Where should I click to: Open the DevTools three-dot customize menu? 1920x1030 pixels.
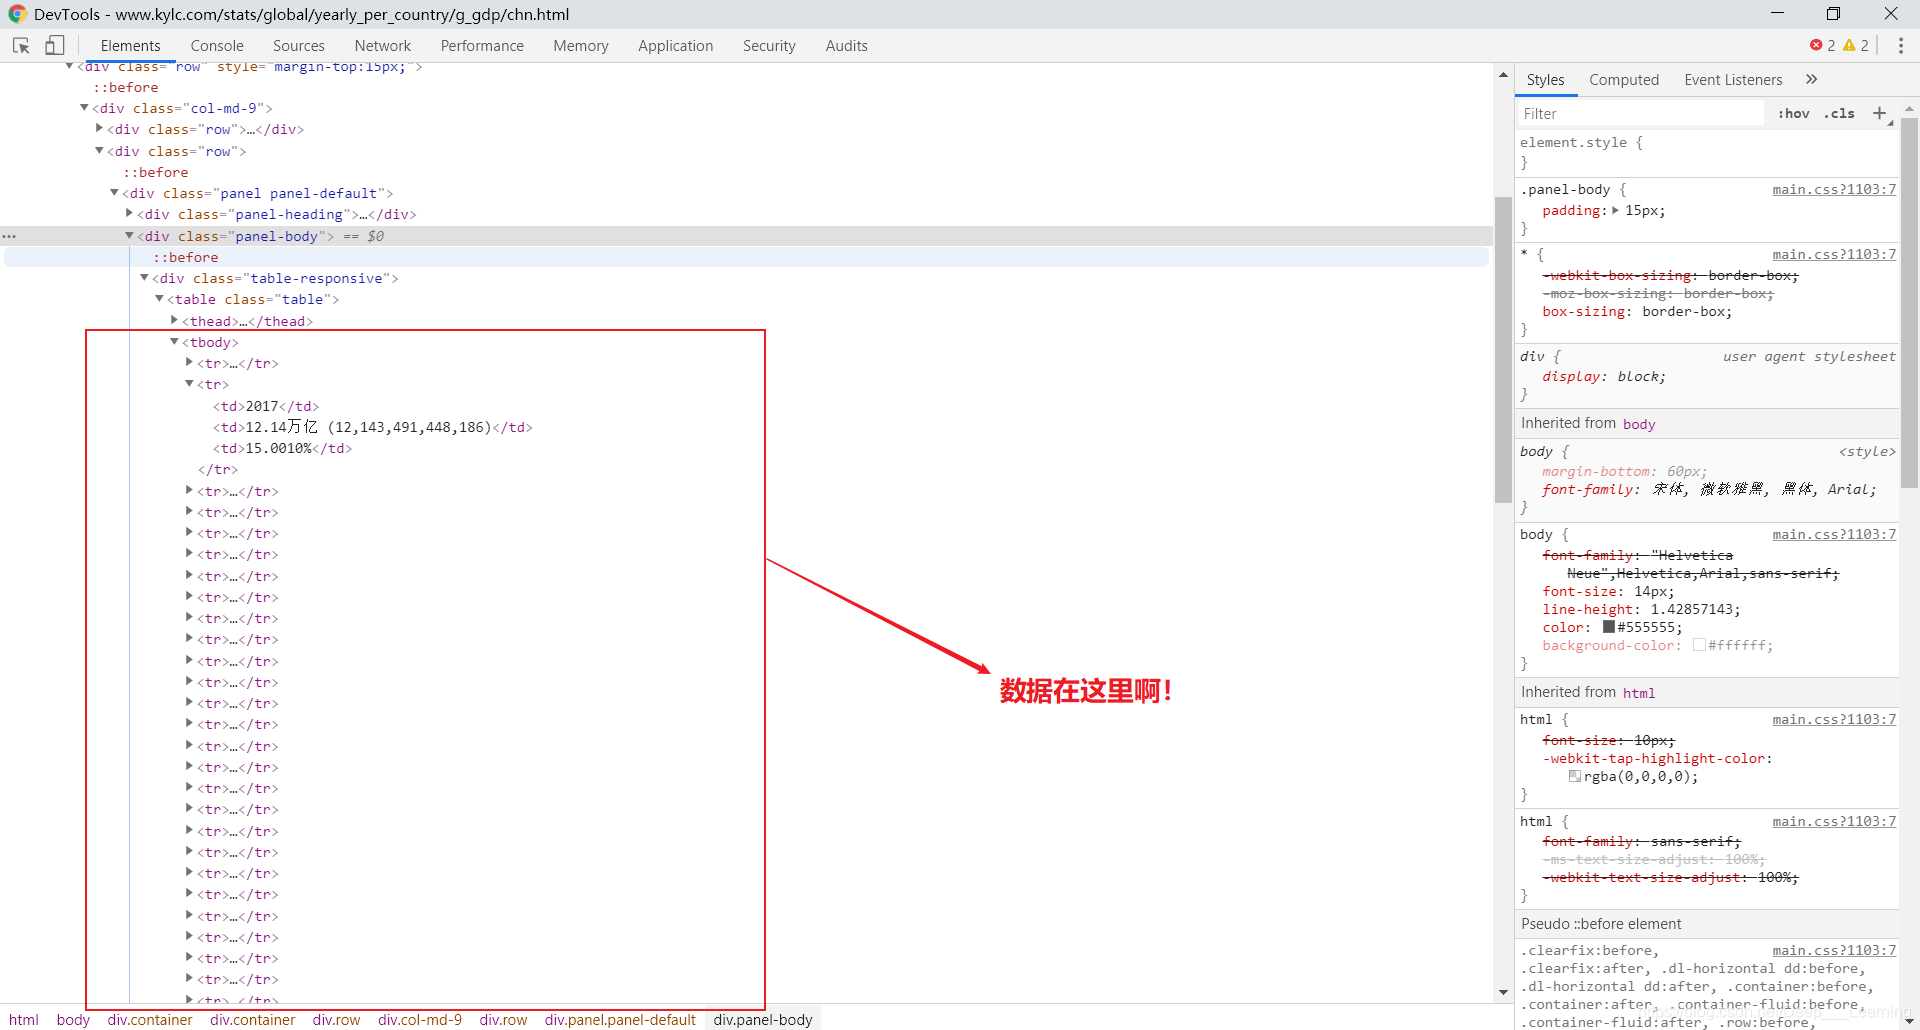tap(1901, 46)
